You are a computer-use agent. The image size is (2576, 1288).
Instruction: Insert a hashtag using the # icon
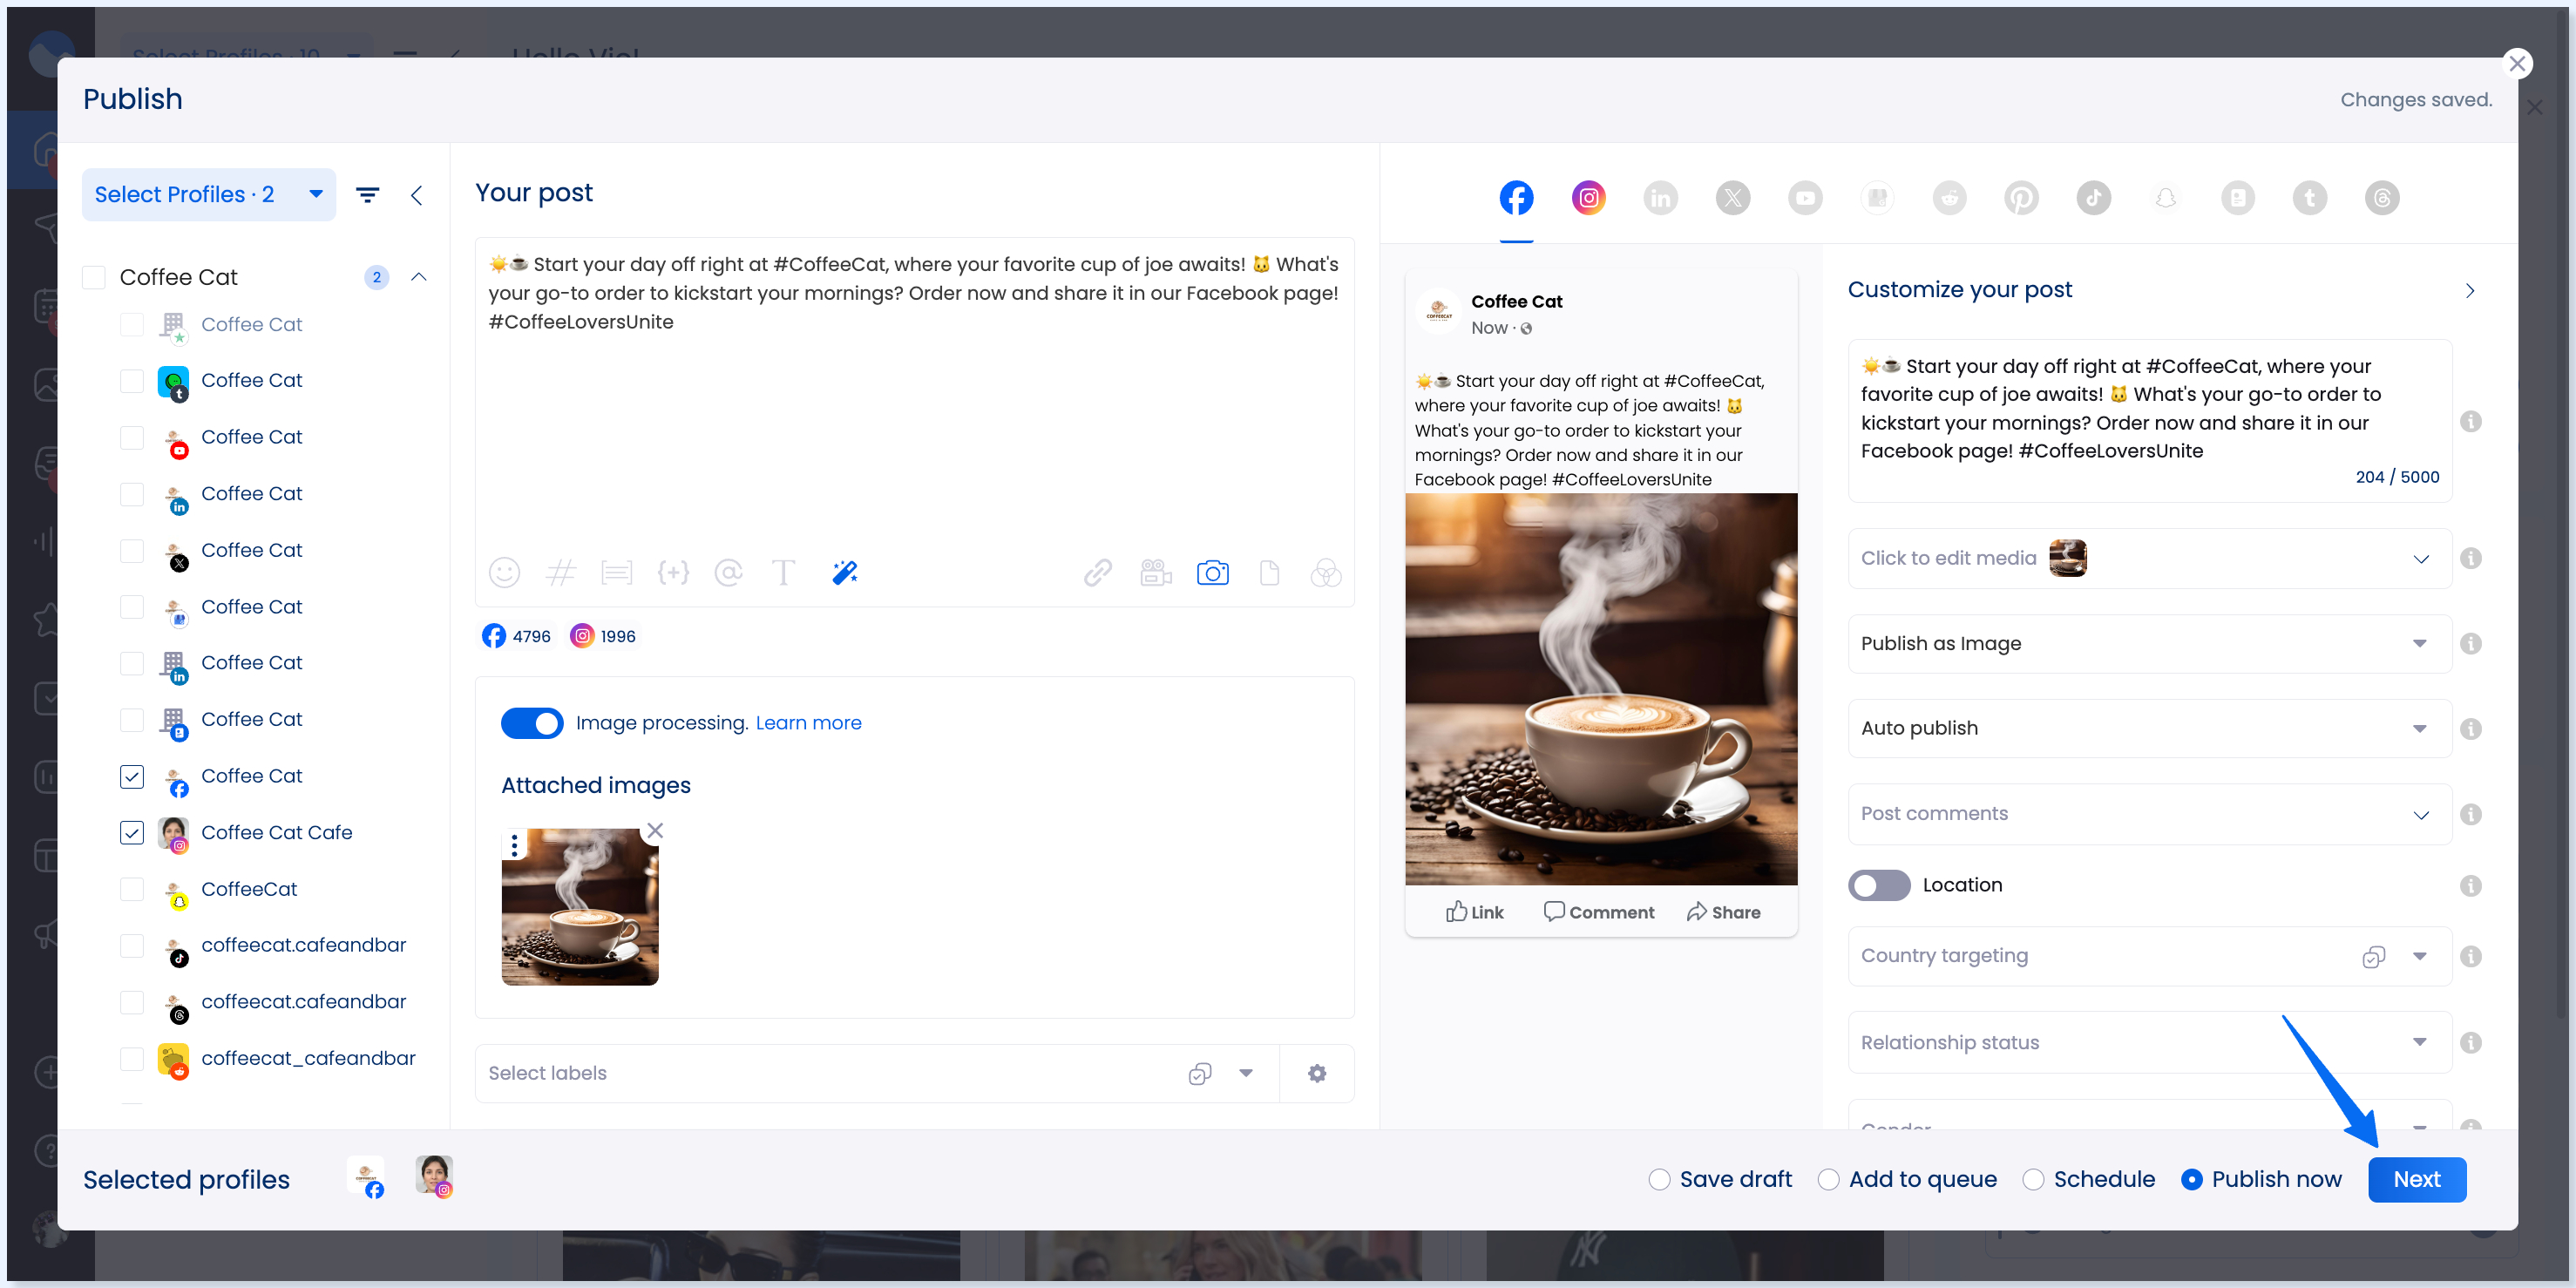click(561, 572)
